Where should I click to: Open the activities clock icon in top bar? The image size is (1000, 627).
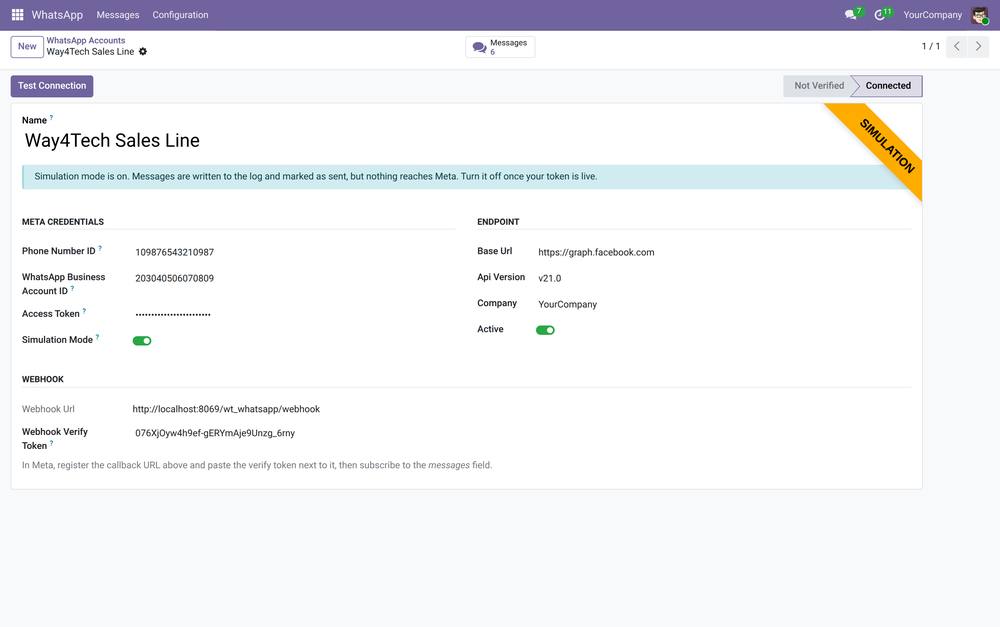(x=879, y=15)
